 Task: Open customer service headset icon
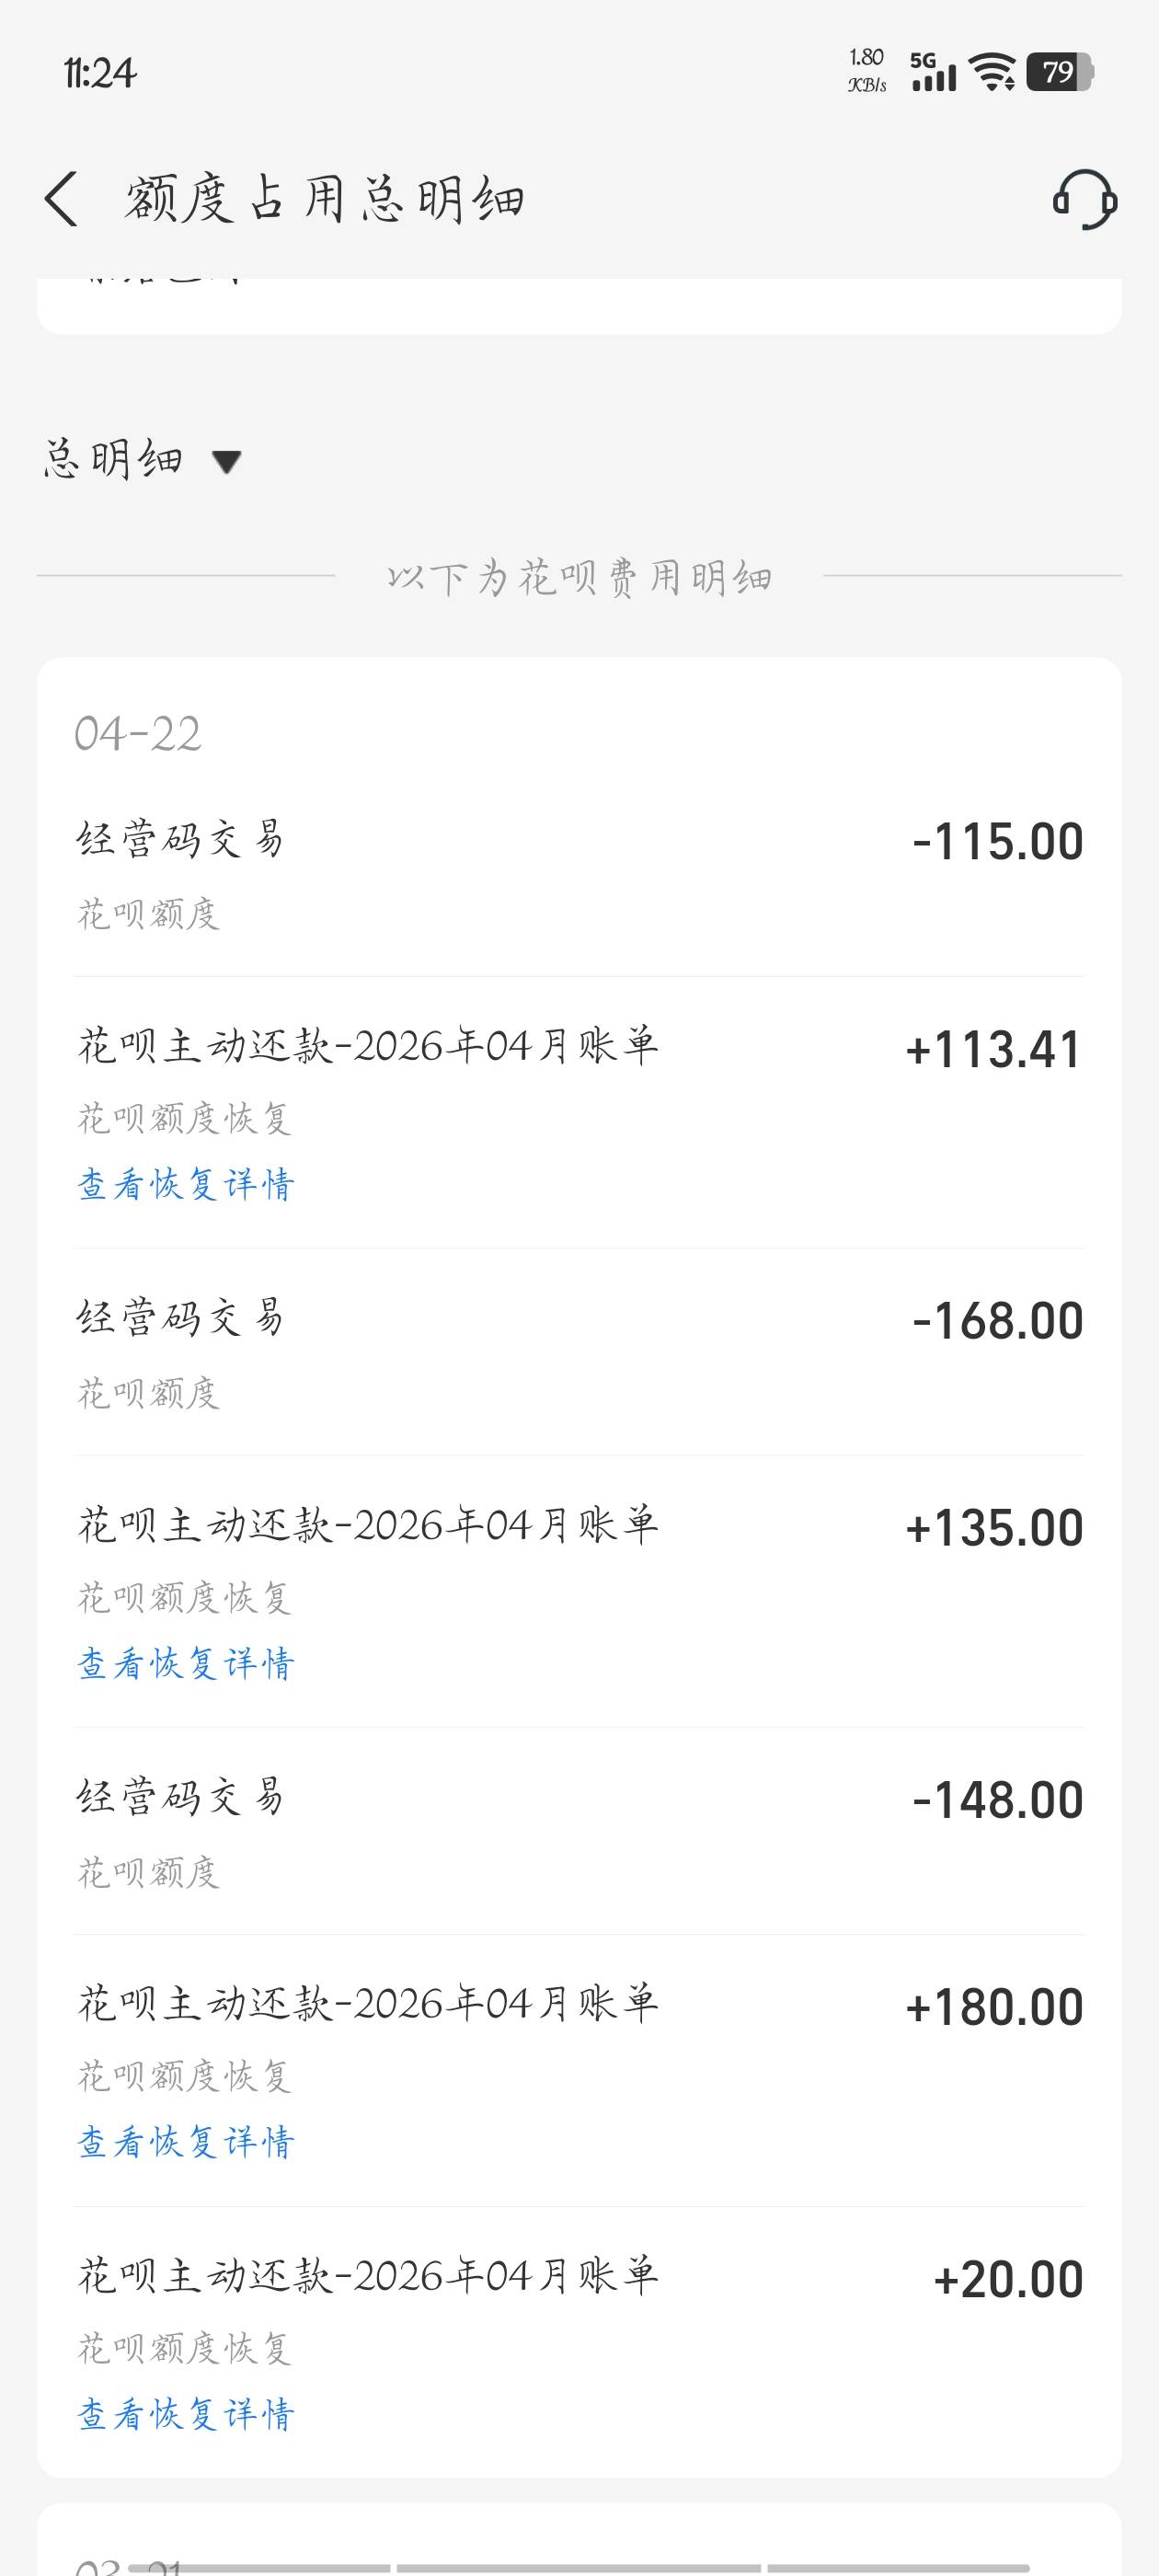(1084, 198)
